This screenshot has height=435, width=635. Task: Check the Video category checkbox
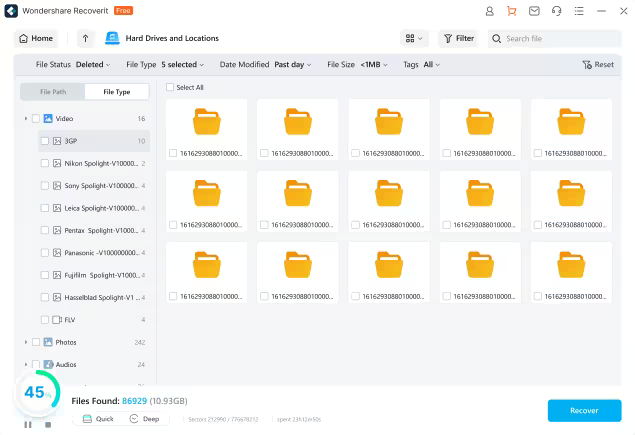pyautogui.click(x=36, y=118)
